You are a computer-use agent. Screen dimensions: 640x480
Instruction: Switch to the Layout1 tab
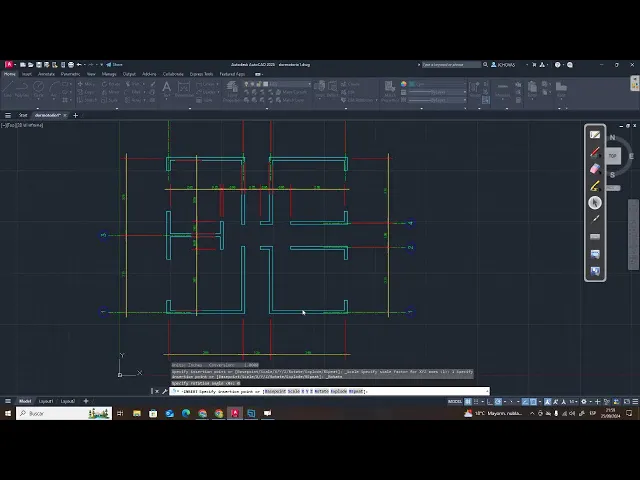click(46, 401)
